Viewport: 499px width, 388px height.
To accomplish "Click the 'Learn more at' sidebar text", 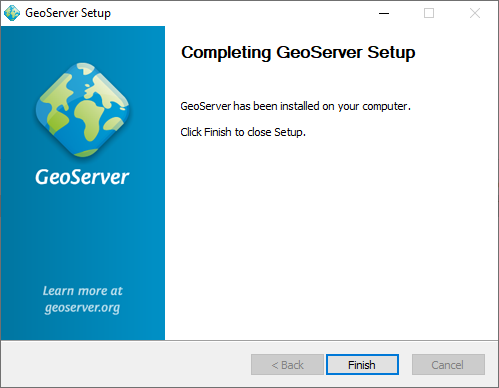I will pos(83,291).
